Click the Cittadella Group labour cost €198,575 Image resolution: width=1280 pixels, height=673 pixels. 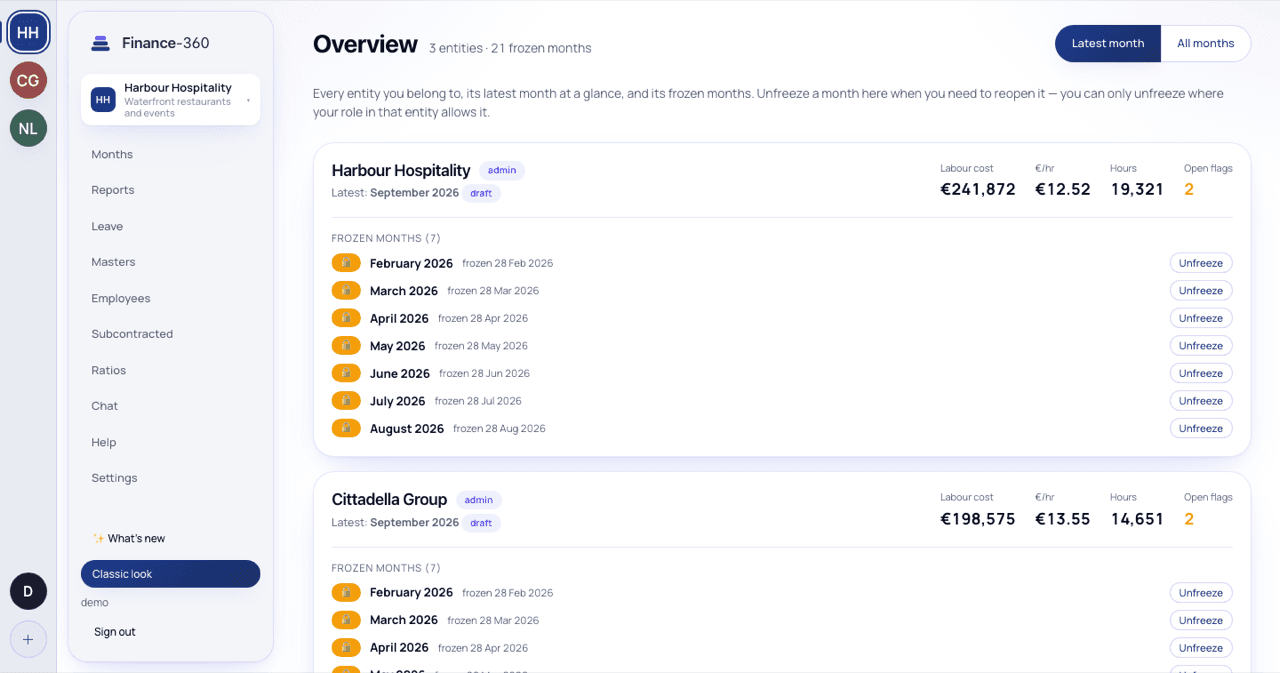(978, 518)
